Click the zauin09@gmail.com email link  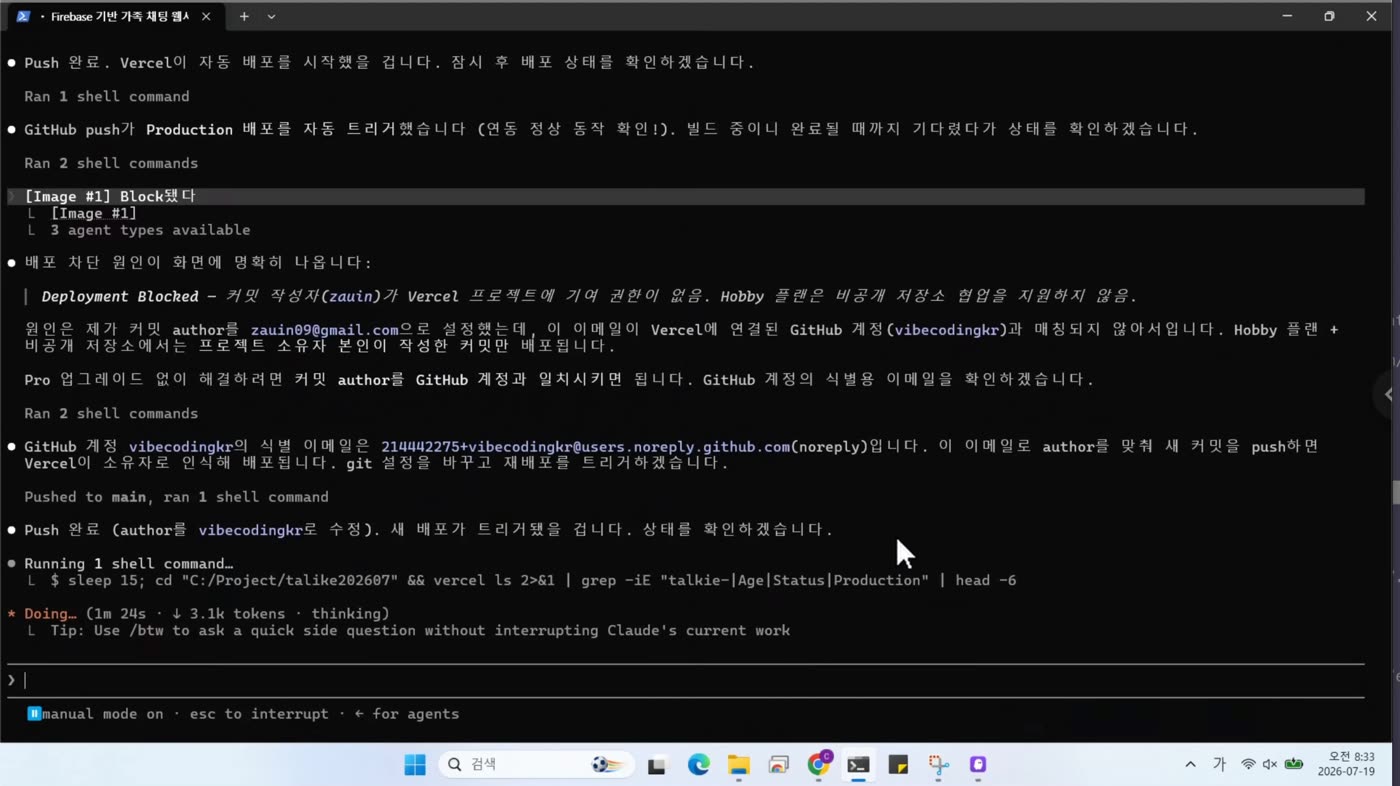tap(324, 329)
